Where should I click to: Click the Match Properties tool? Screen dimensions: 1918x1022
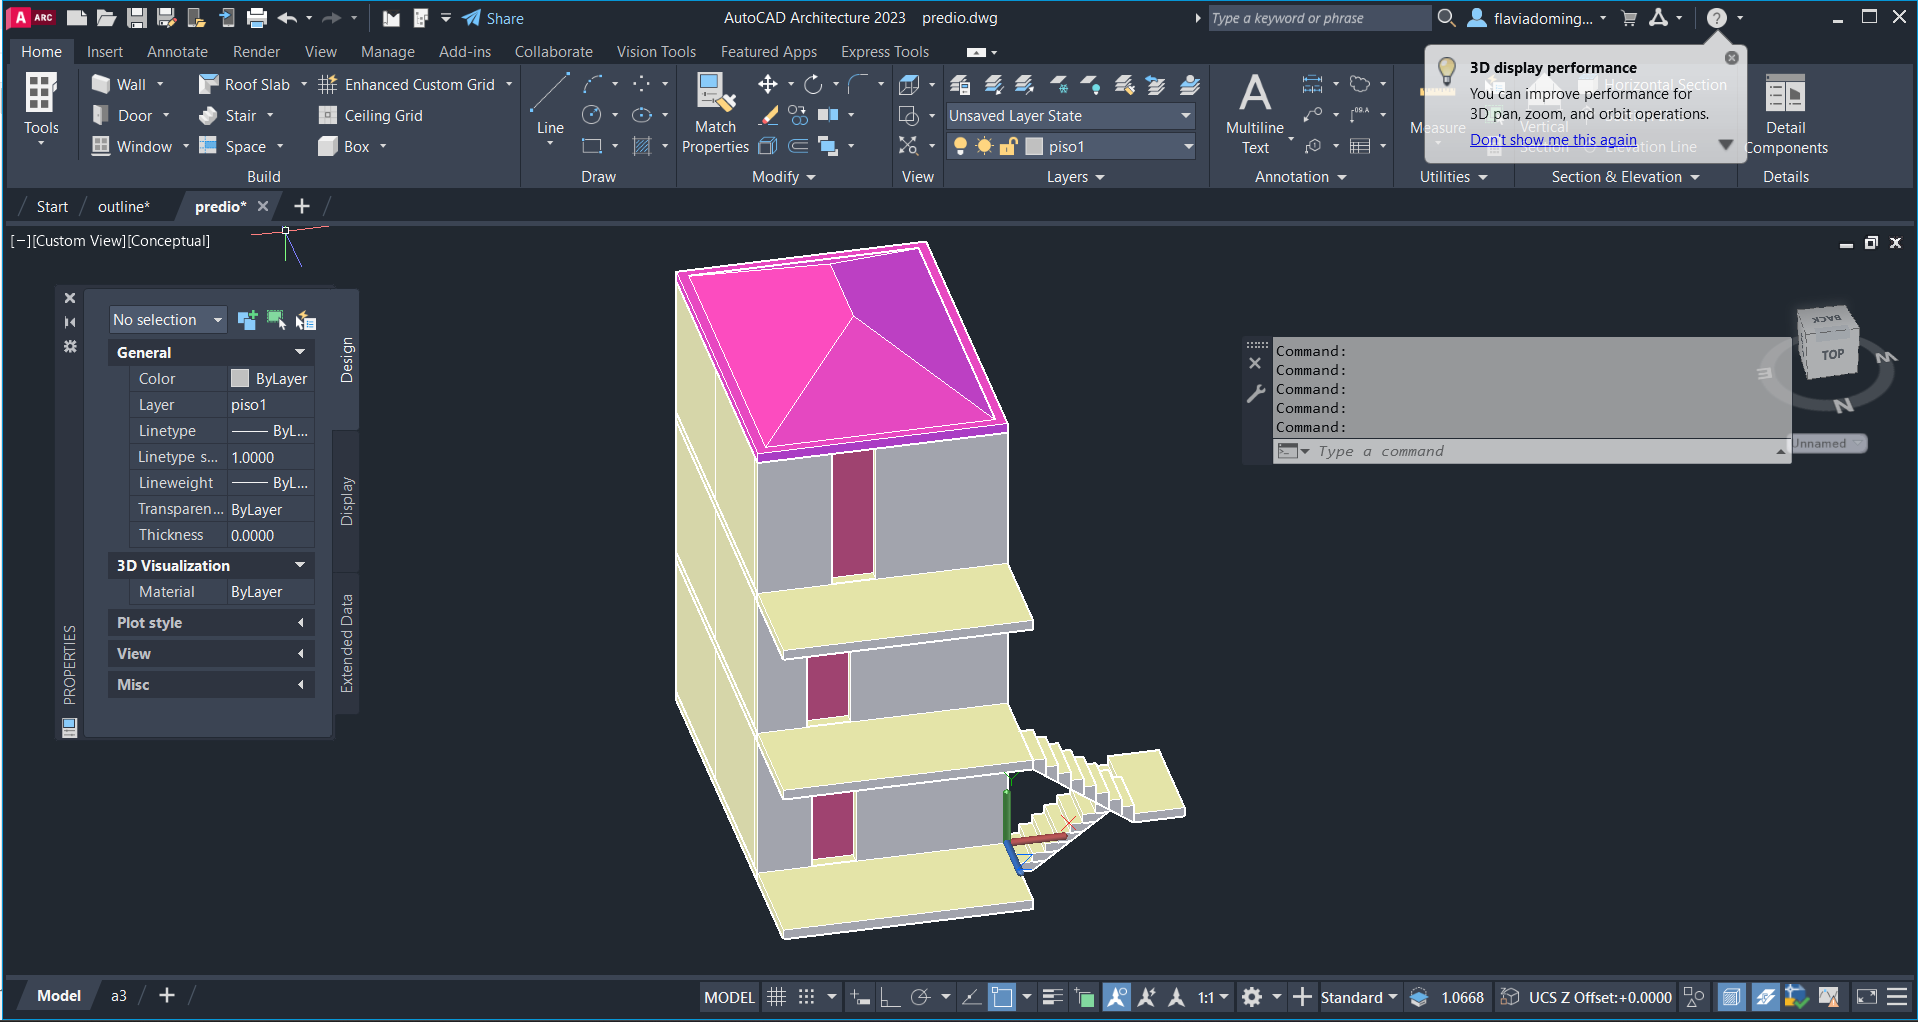point(714,114)
